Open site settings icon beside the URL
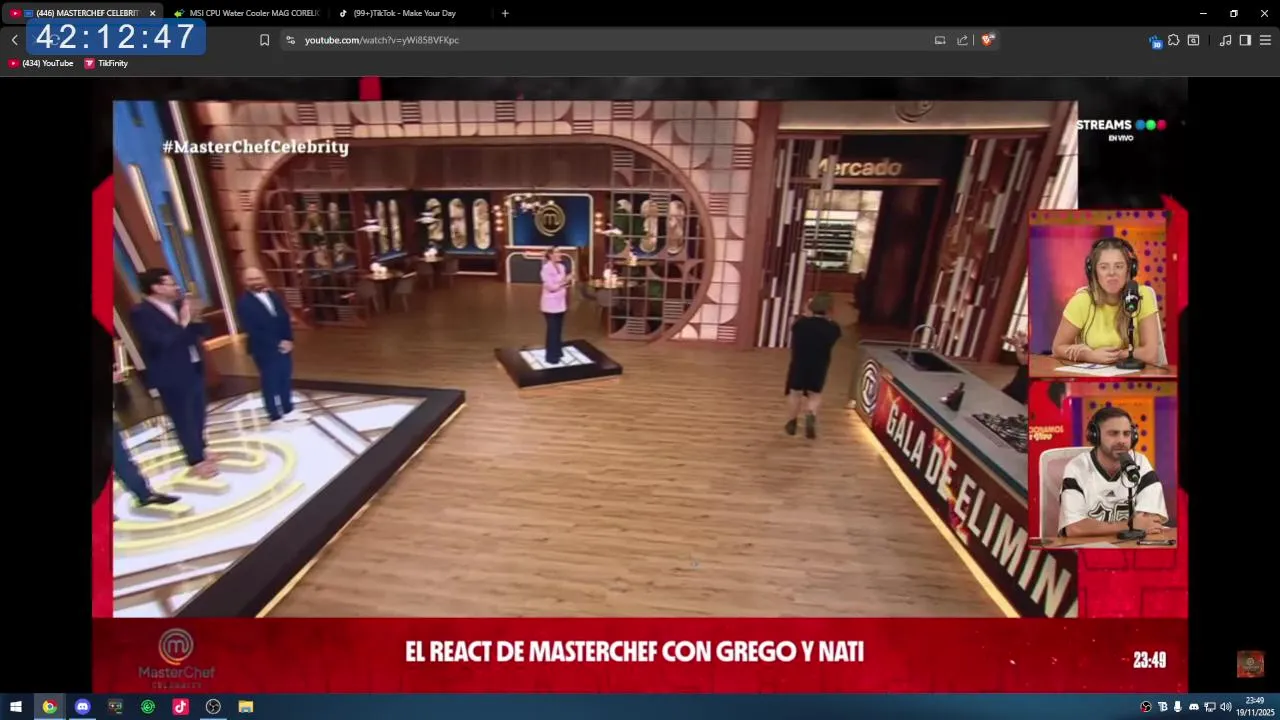The width and height of the screenshot is (1280, 720). click(x=290, y=40)
